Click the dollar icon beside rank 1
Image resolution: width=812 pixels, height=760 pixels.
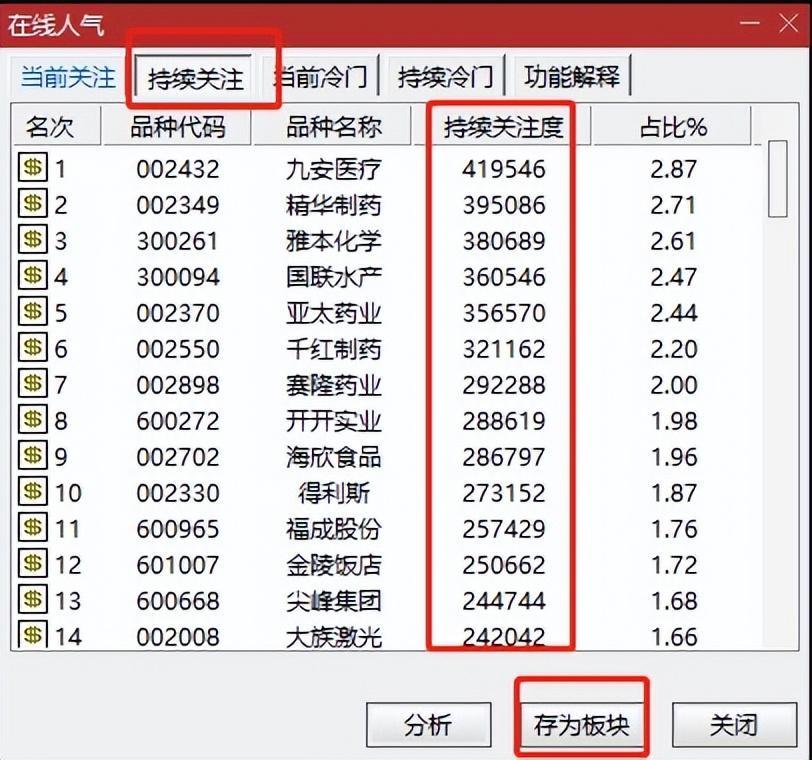33,168
